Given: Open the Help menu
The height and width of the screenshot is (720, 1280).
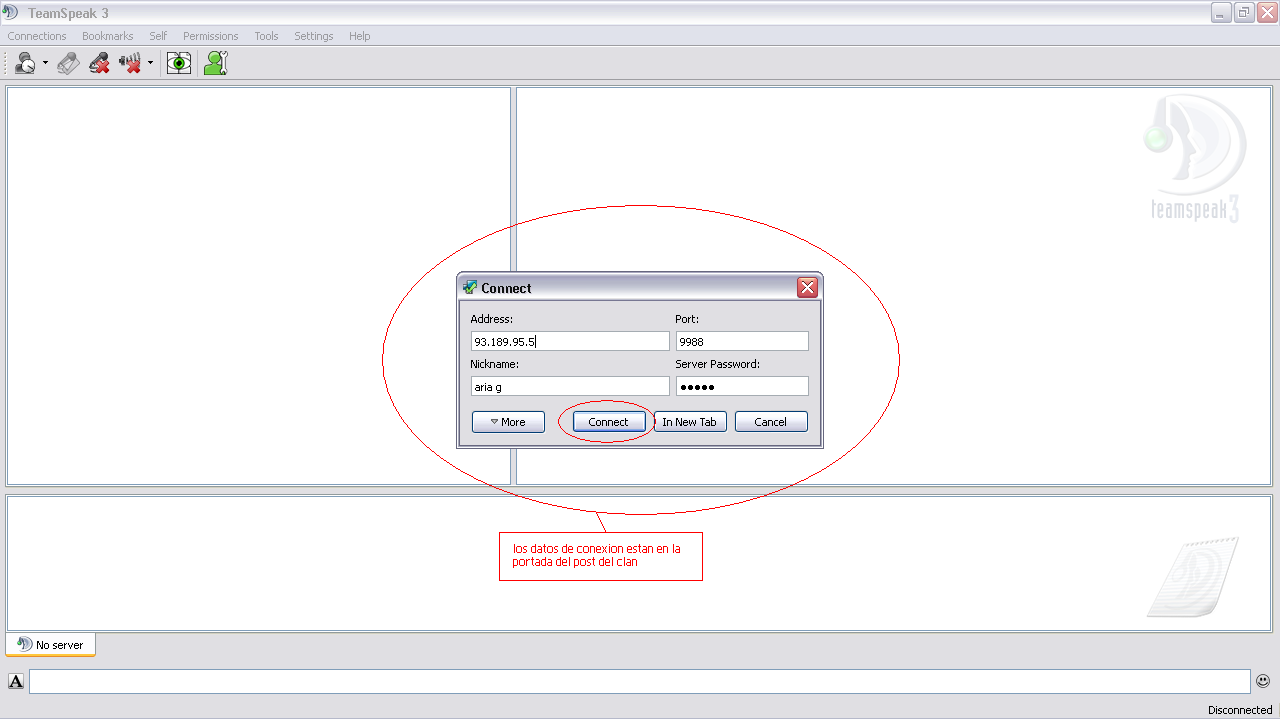Looking at the screenshot, I should pos(360,36).
